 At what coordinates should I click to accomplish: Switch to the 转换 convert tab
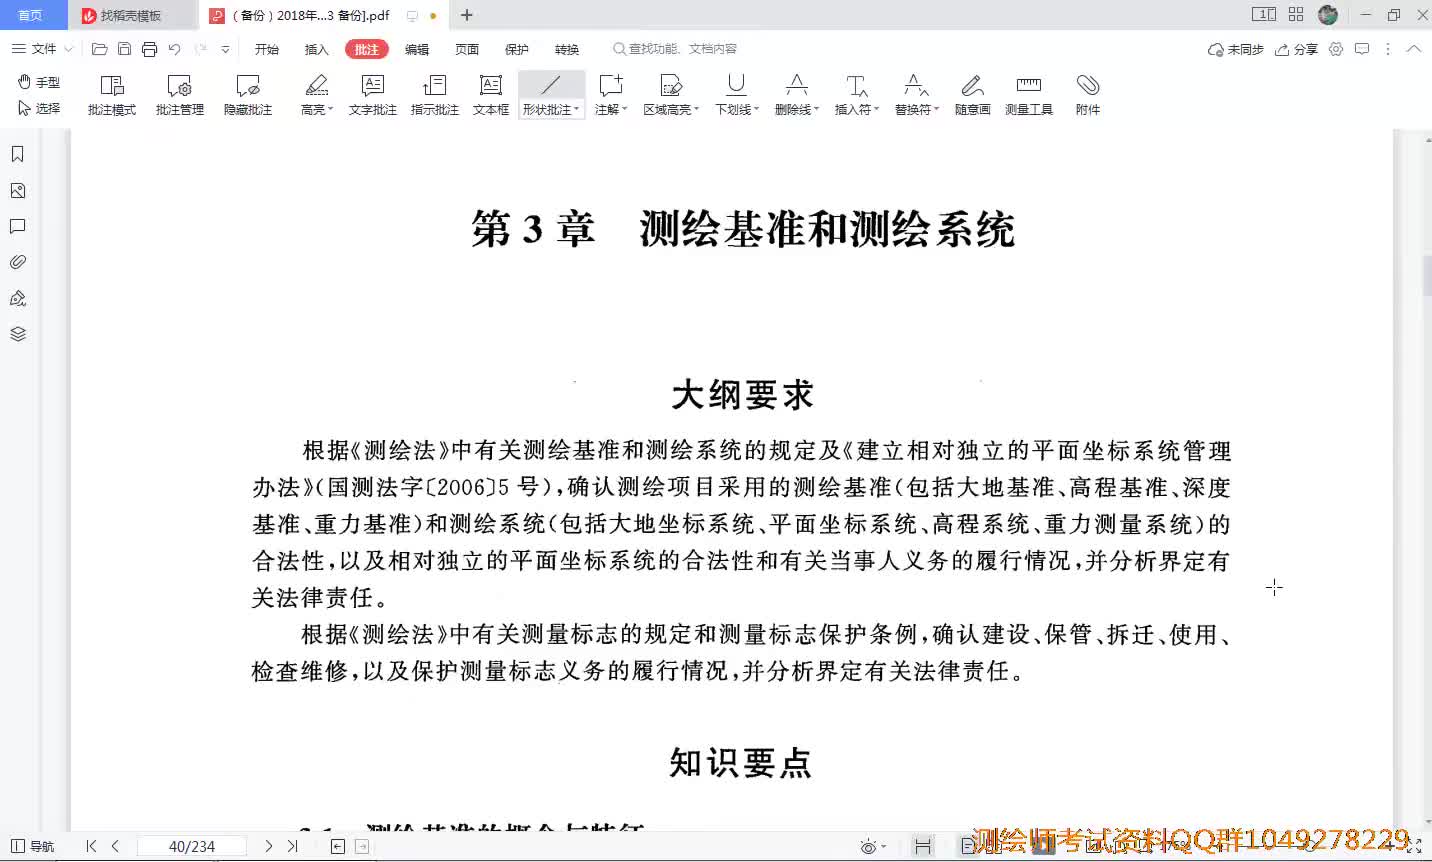click(567, 49)
